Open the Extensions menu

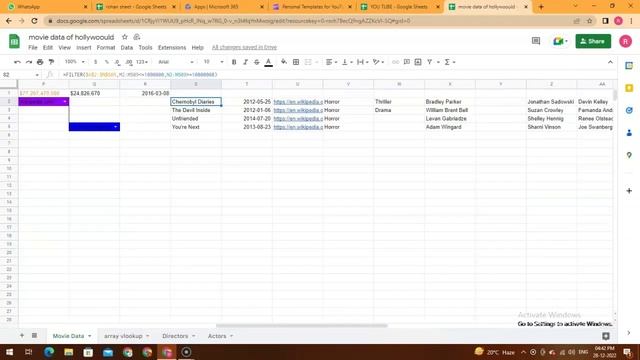(172, 47)
